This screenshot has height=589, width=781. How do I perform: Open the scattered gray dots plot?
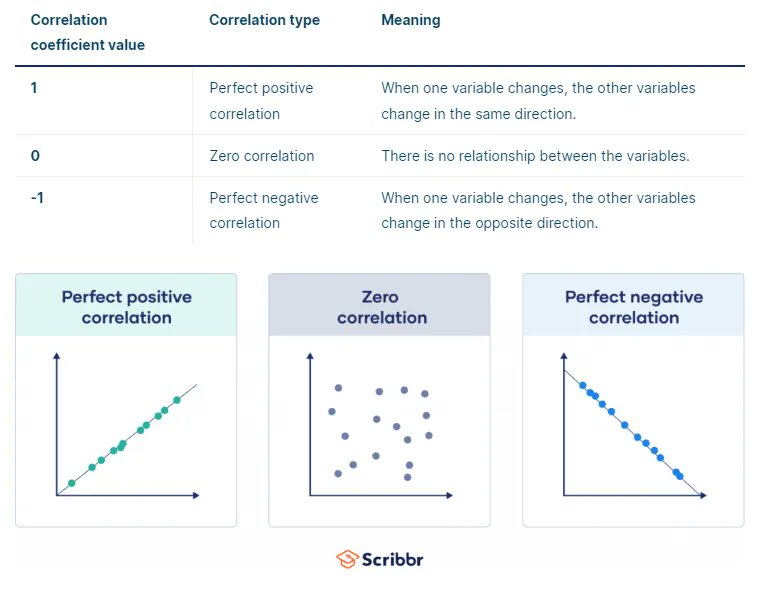[380, 430]
